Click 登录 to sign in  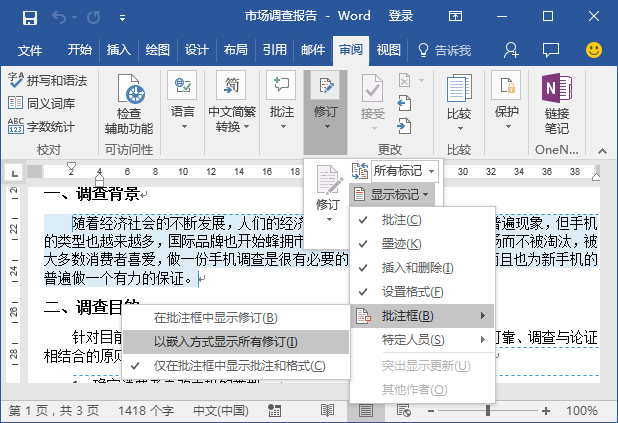[x=400, y=16]
